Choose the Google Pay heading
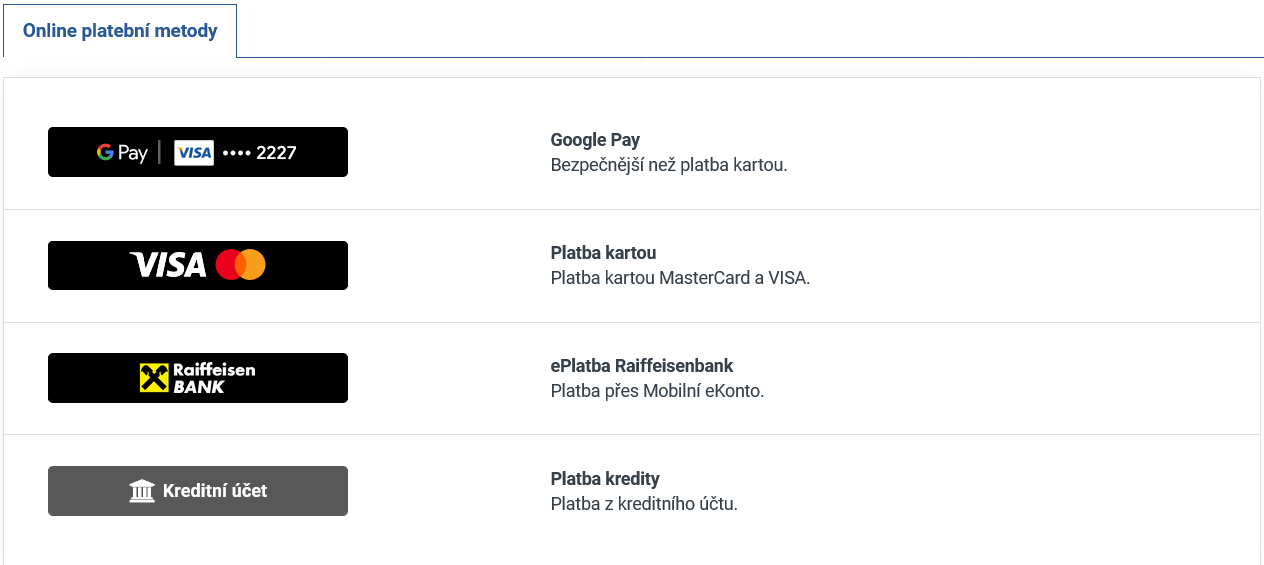This screenshot has height=565, width=1264. click(595, 140)
